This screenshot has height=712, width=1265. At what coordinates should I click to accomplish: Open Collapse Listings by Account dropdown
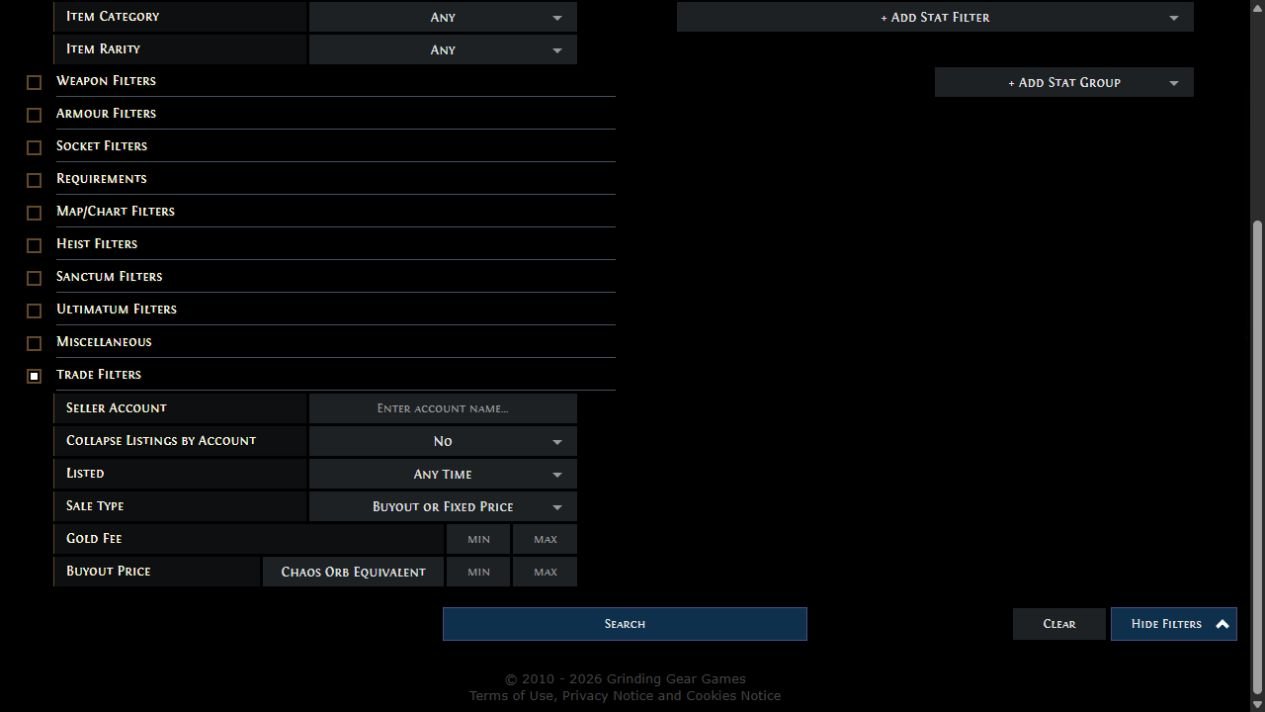tap(443, 441)
